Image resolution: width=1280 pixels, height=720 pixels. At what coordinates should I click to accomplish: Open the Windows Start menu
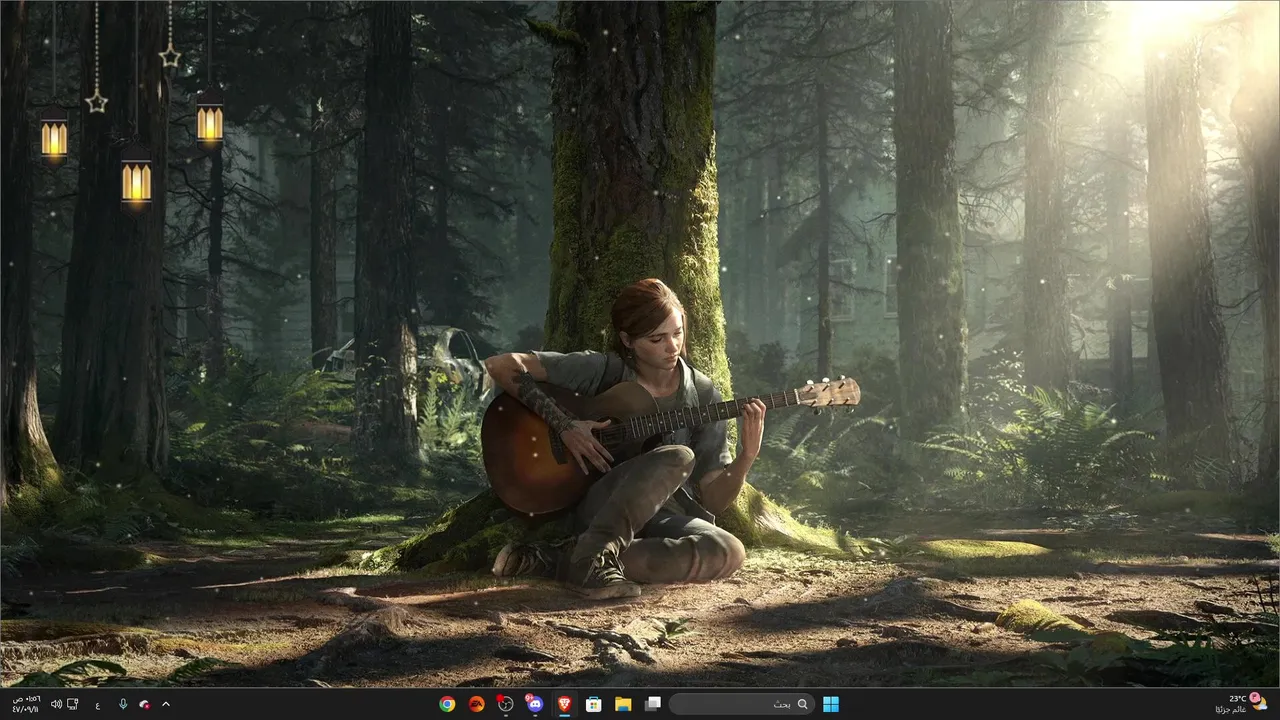click(x=831, y=704)
